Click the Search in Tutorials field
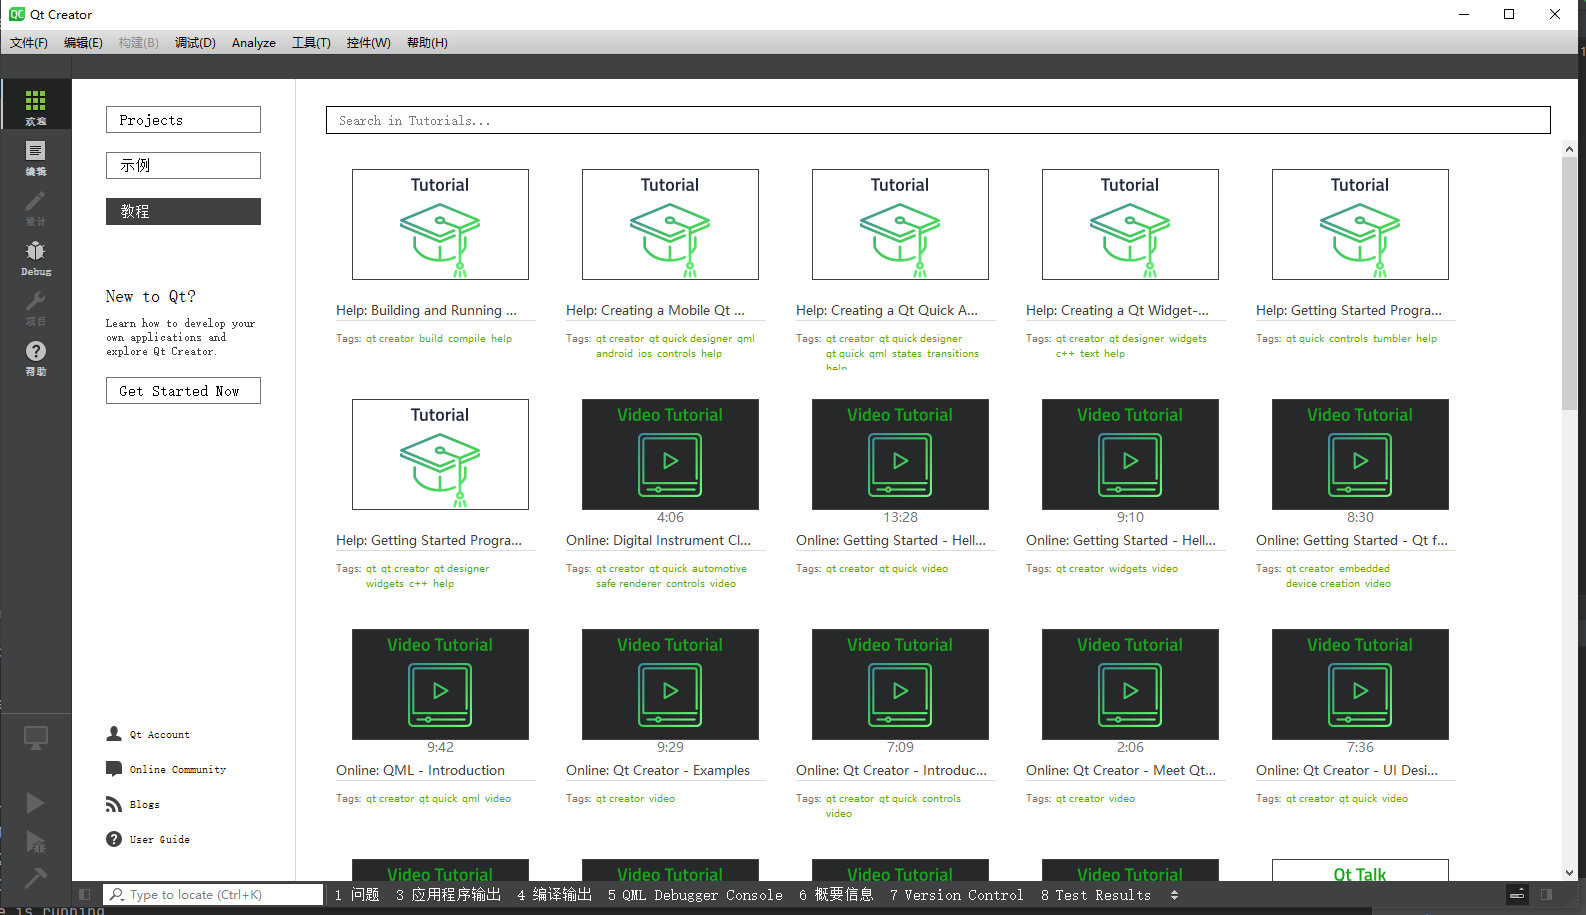 tap(937, 121)
